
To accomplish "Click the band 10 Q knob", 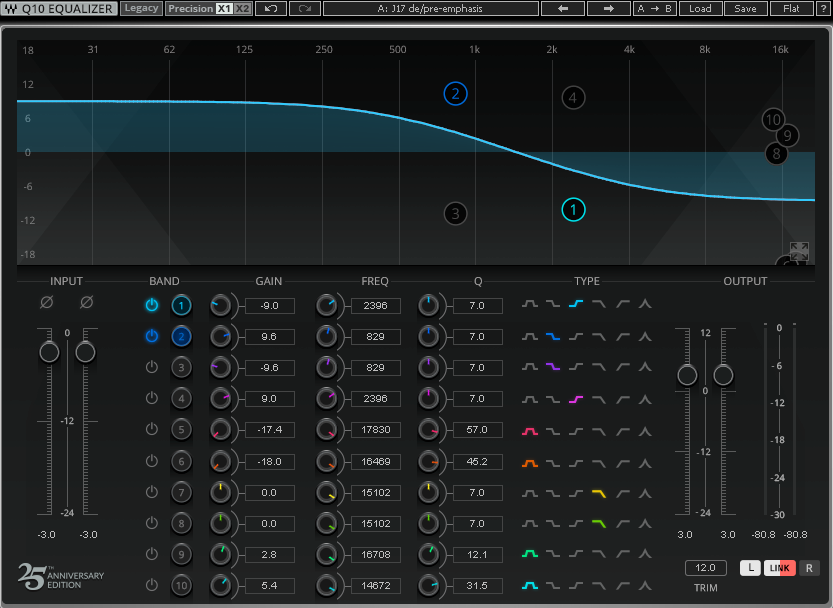I will (428, 586).
